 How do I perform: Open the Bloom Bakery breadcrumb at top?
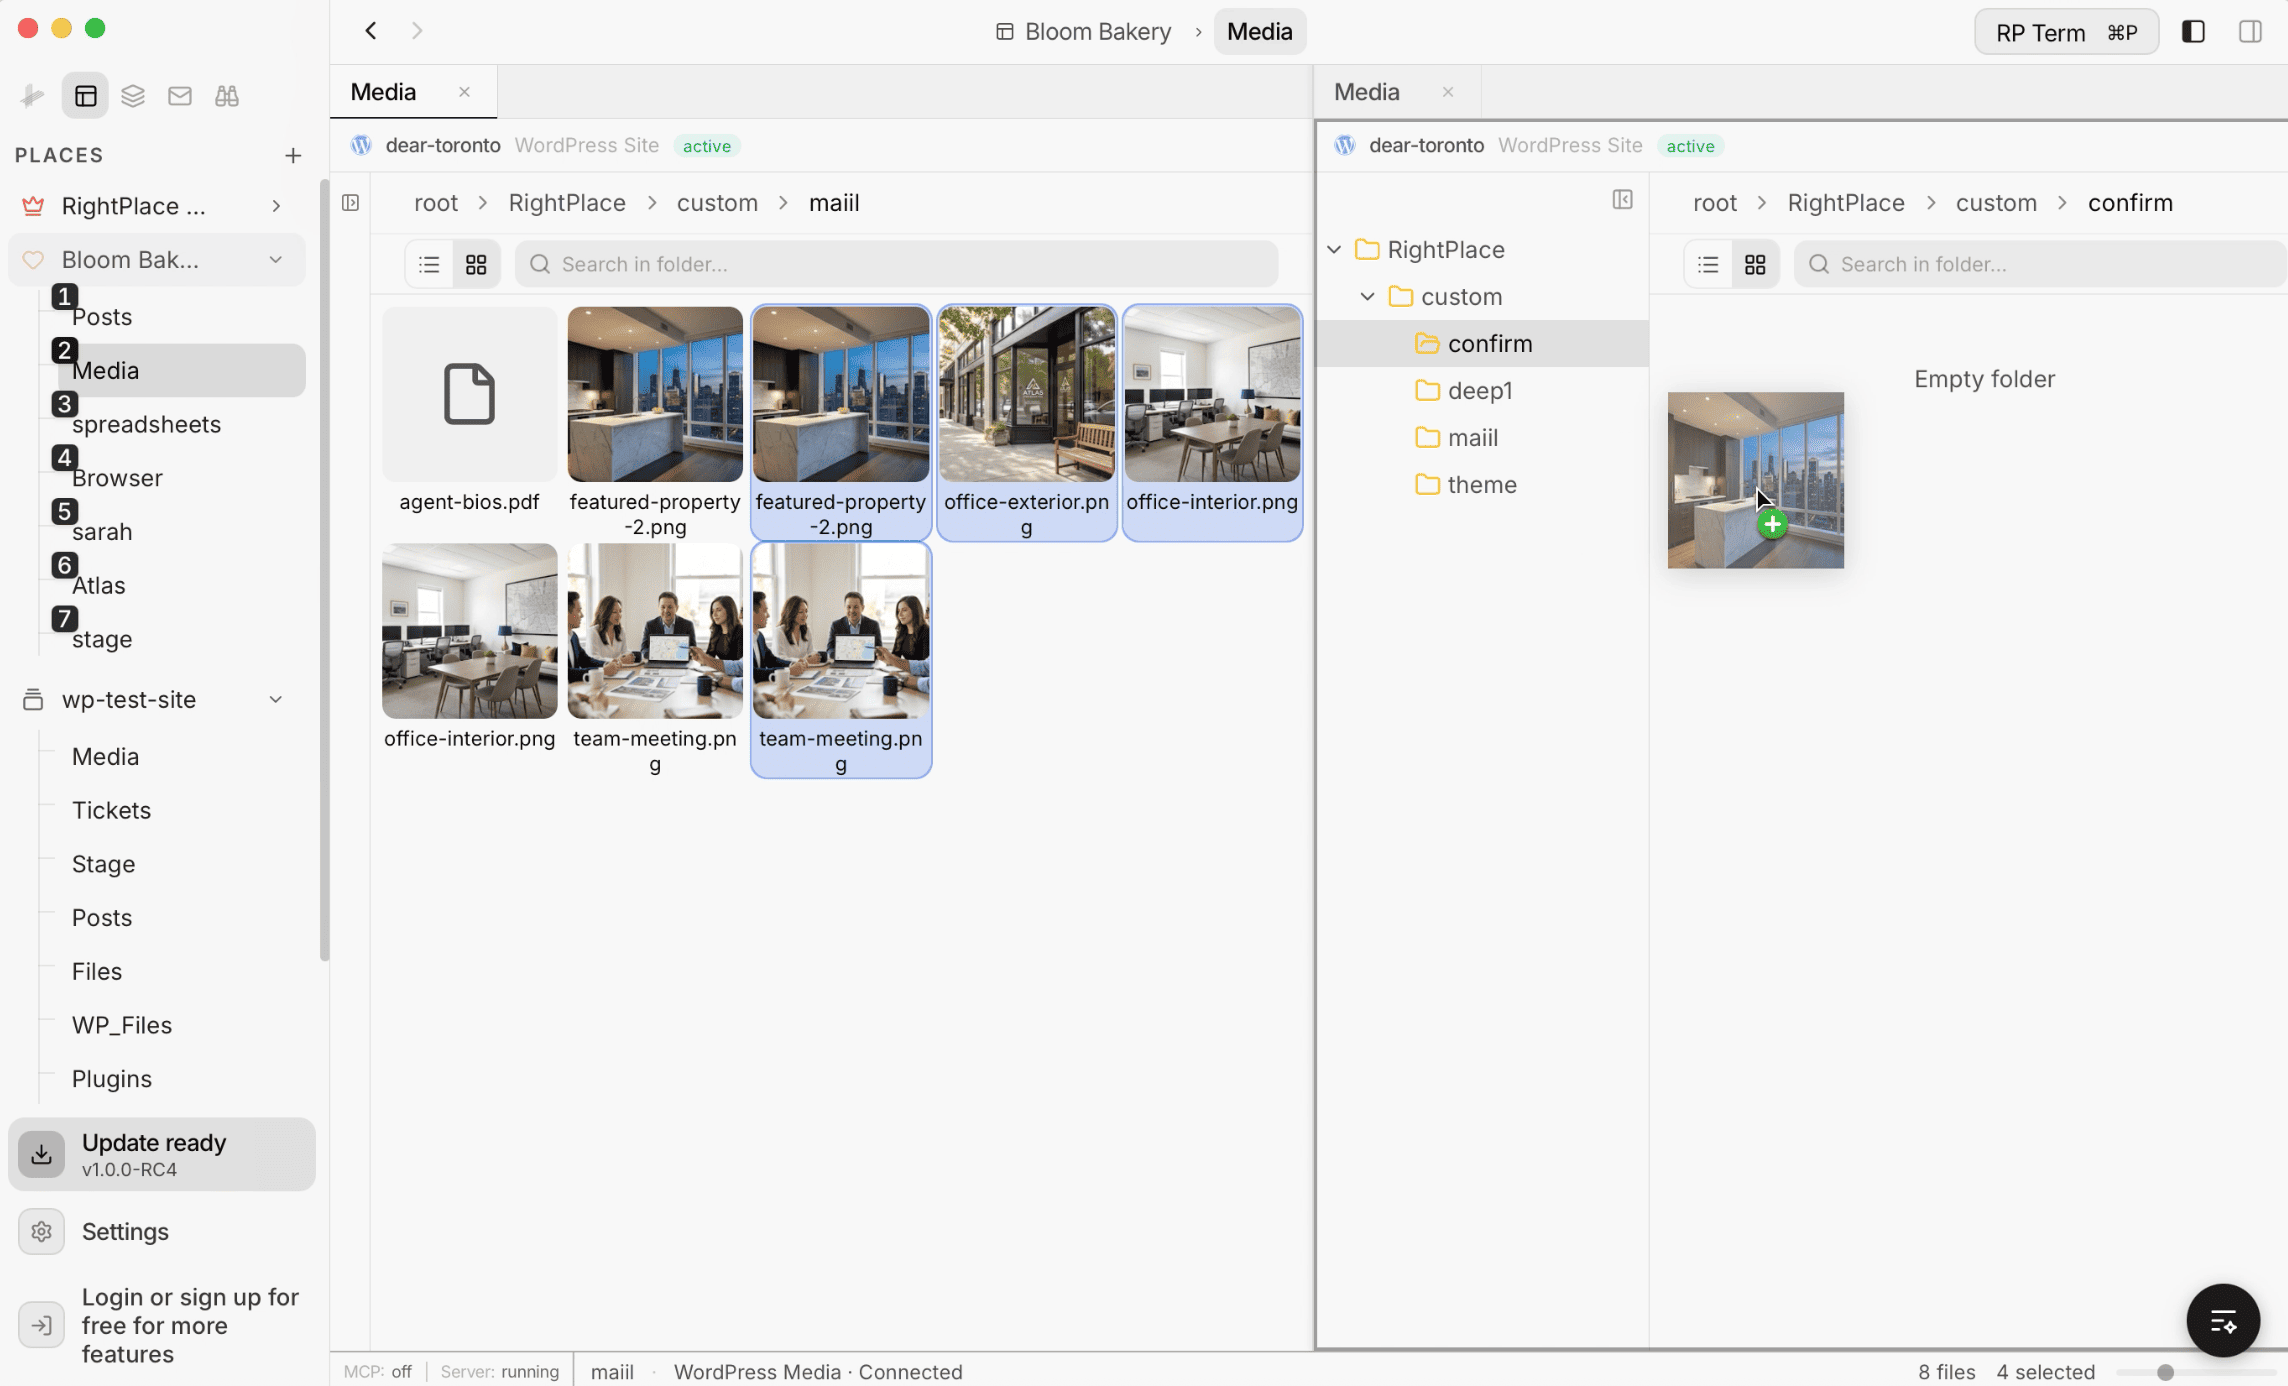[1097, 31]
